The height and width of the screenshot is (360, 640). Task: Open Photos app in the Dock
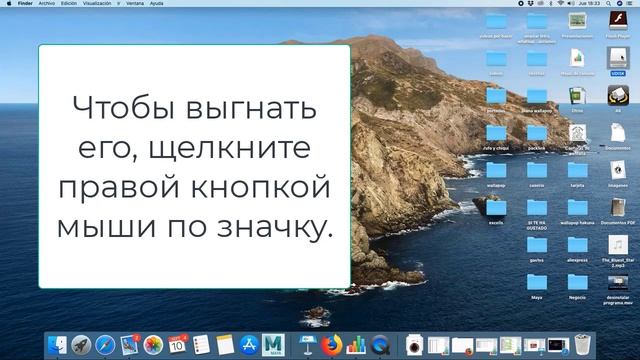click(x=153, y=345)
